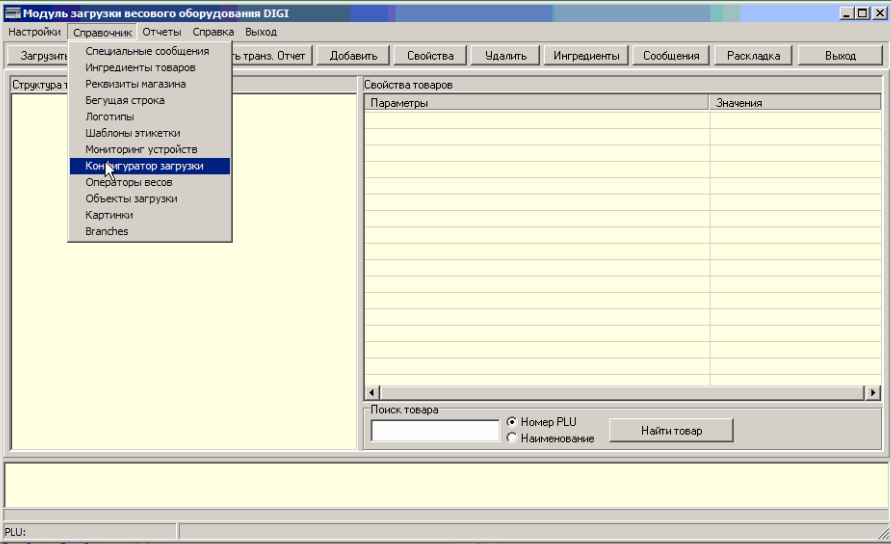The width and height of the screenshot is (891, 544).
Task: Click the Свойства товаров panel title
Action: [408, 85]
